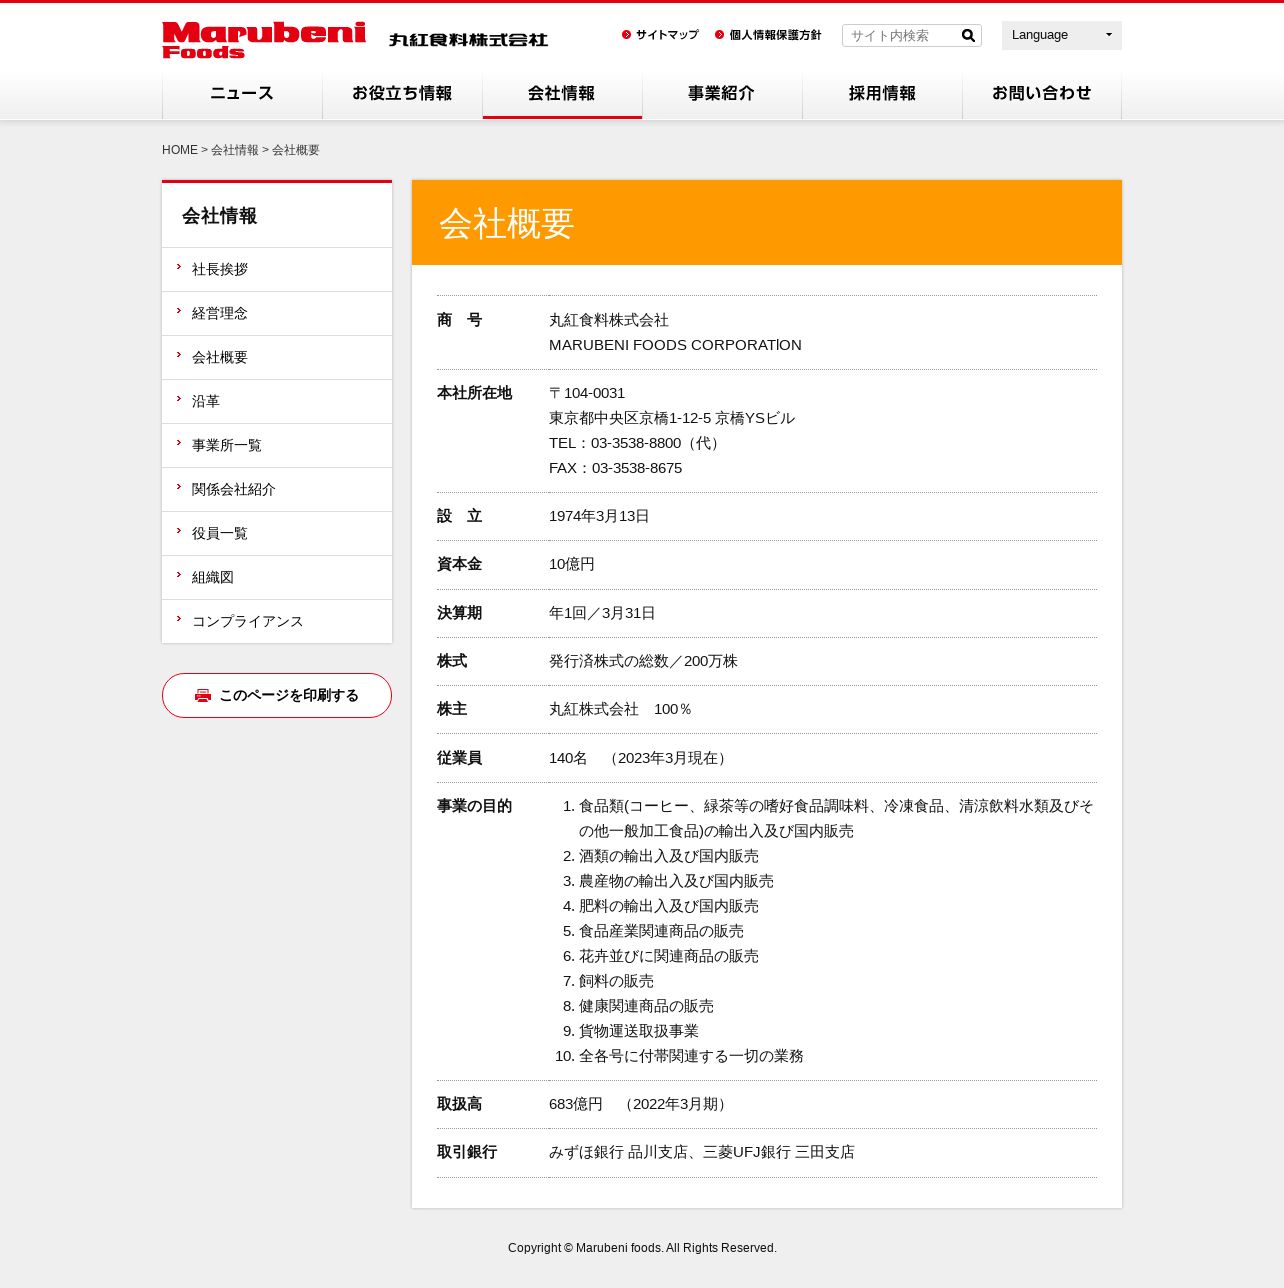Click the 会社情報 sidebar heading
Image resolution: width=1284 pixels, height=1288 pixels.
tap(220, 216)
